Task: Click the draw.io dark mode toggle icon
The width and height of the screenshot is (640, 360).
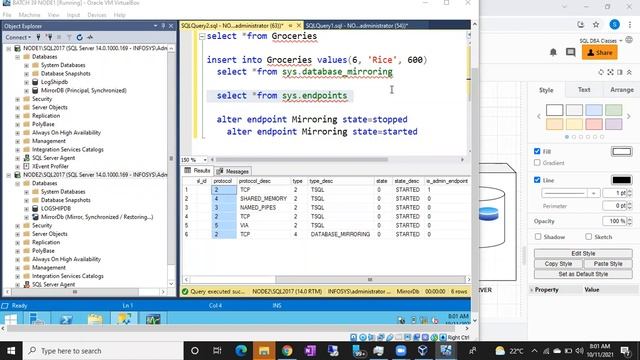Action: (x=601, y=72)
